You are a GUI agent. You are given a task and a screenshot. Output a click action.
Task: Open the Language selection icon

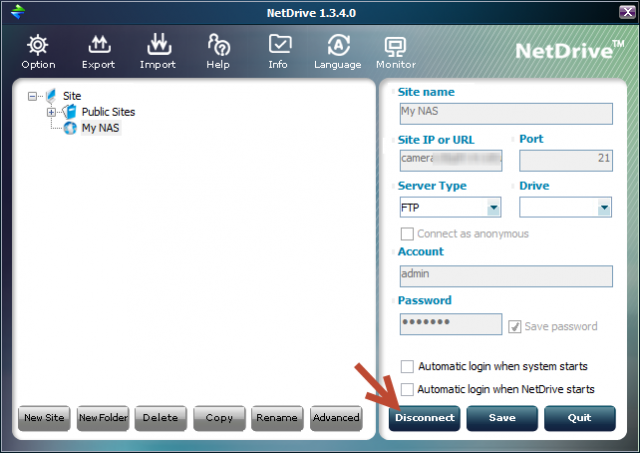(338, 45)
